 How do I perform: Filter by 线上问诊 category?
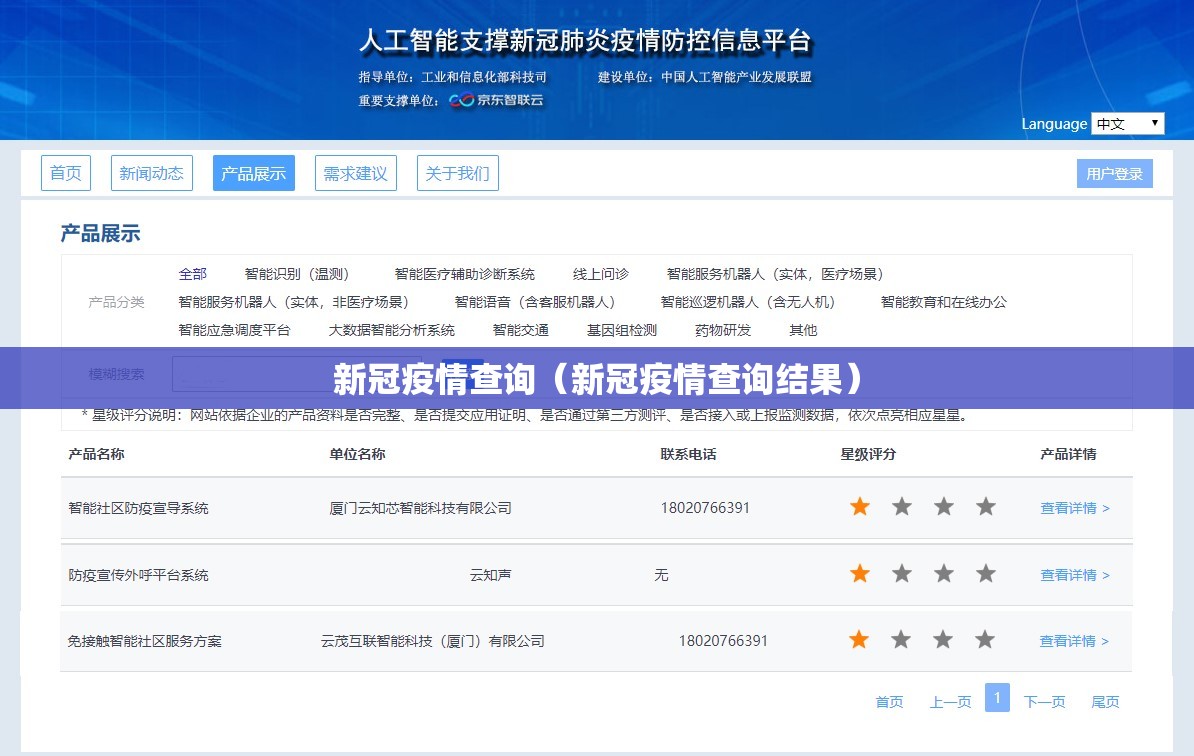point(601,274)
